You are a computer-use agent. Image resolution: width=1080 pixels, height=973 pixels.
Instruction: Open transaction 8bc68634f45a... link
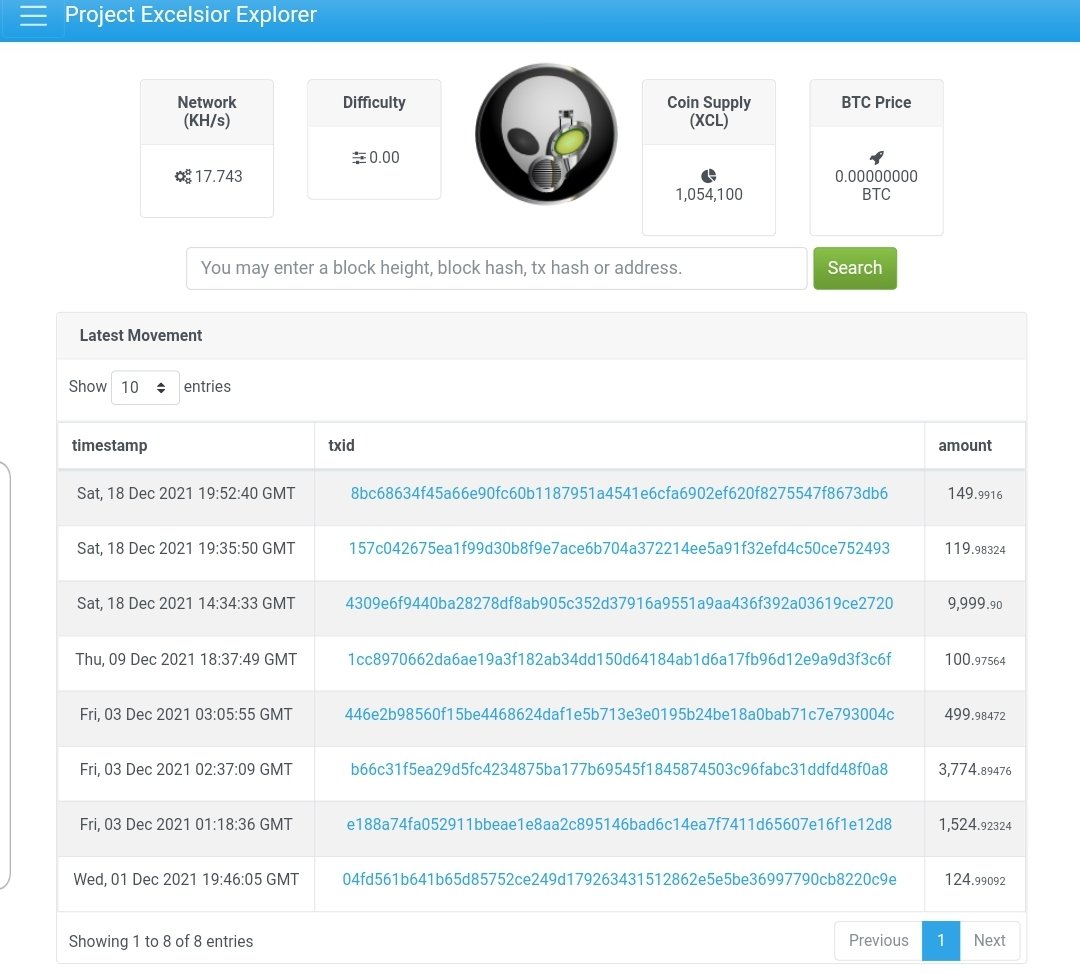tap(619, 494)
